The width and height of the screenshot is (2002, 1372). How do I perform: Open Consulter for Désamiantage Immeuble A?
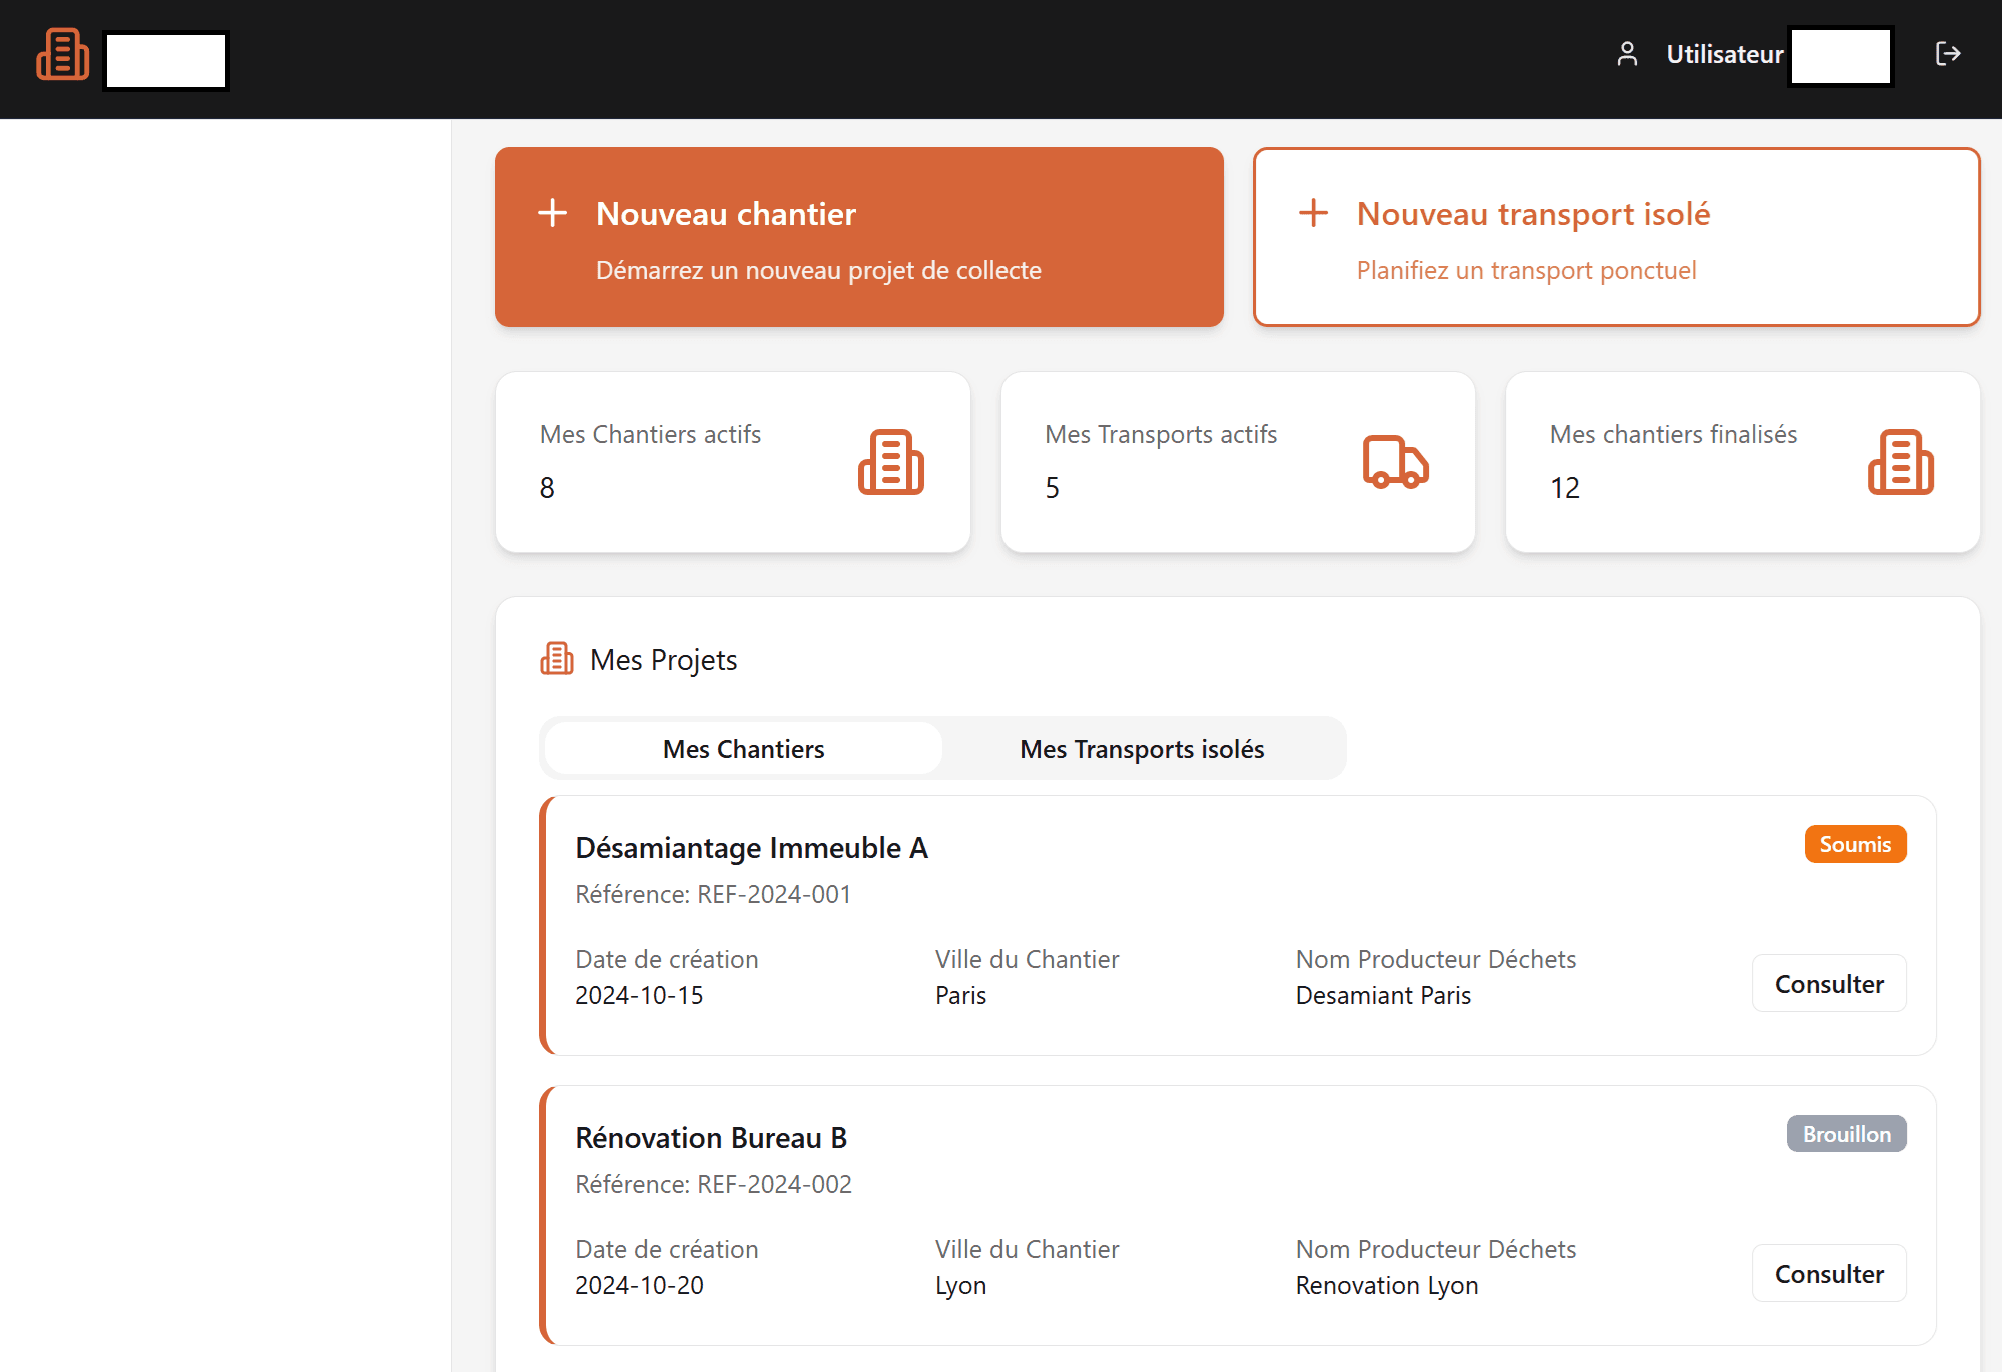[1828, 984]
